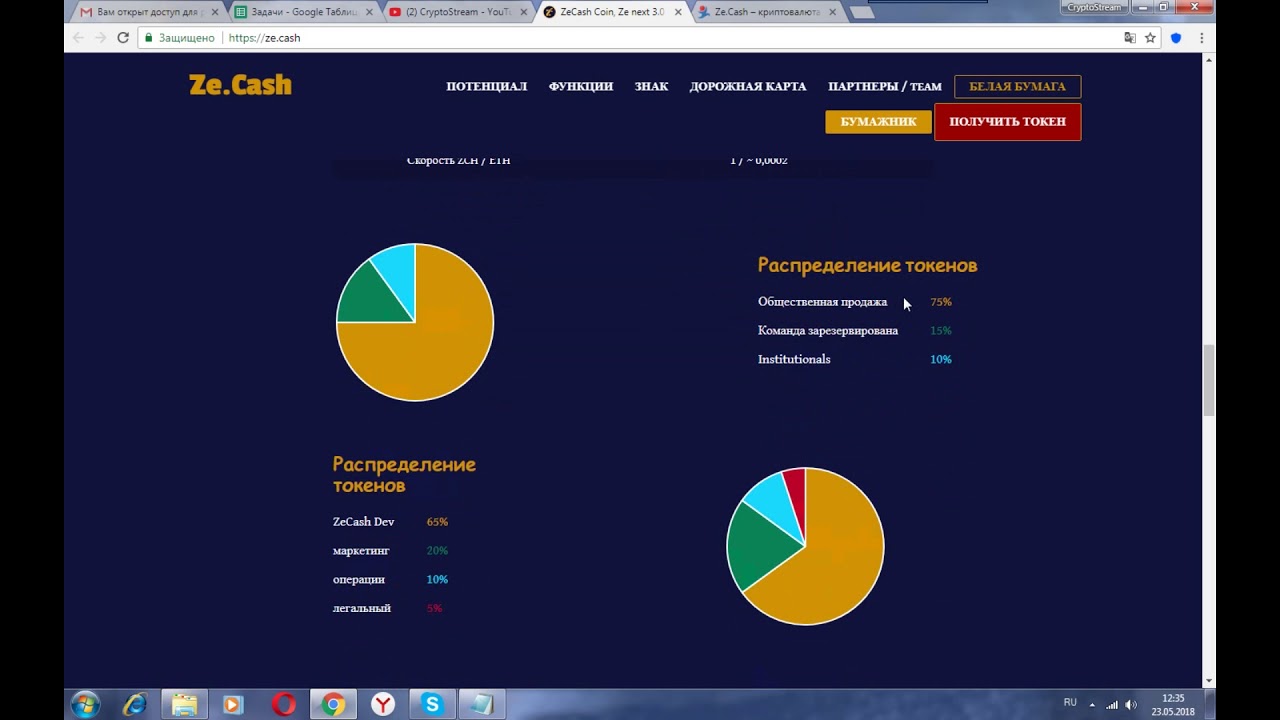This screenshot has height=720, width=1280.
Task: Click the операции label
Action: pyautogui.click(x=358, y=580)
